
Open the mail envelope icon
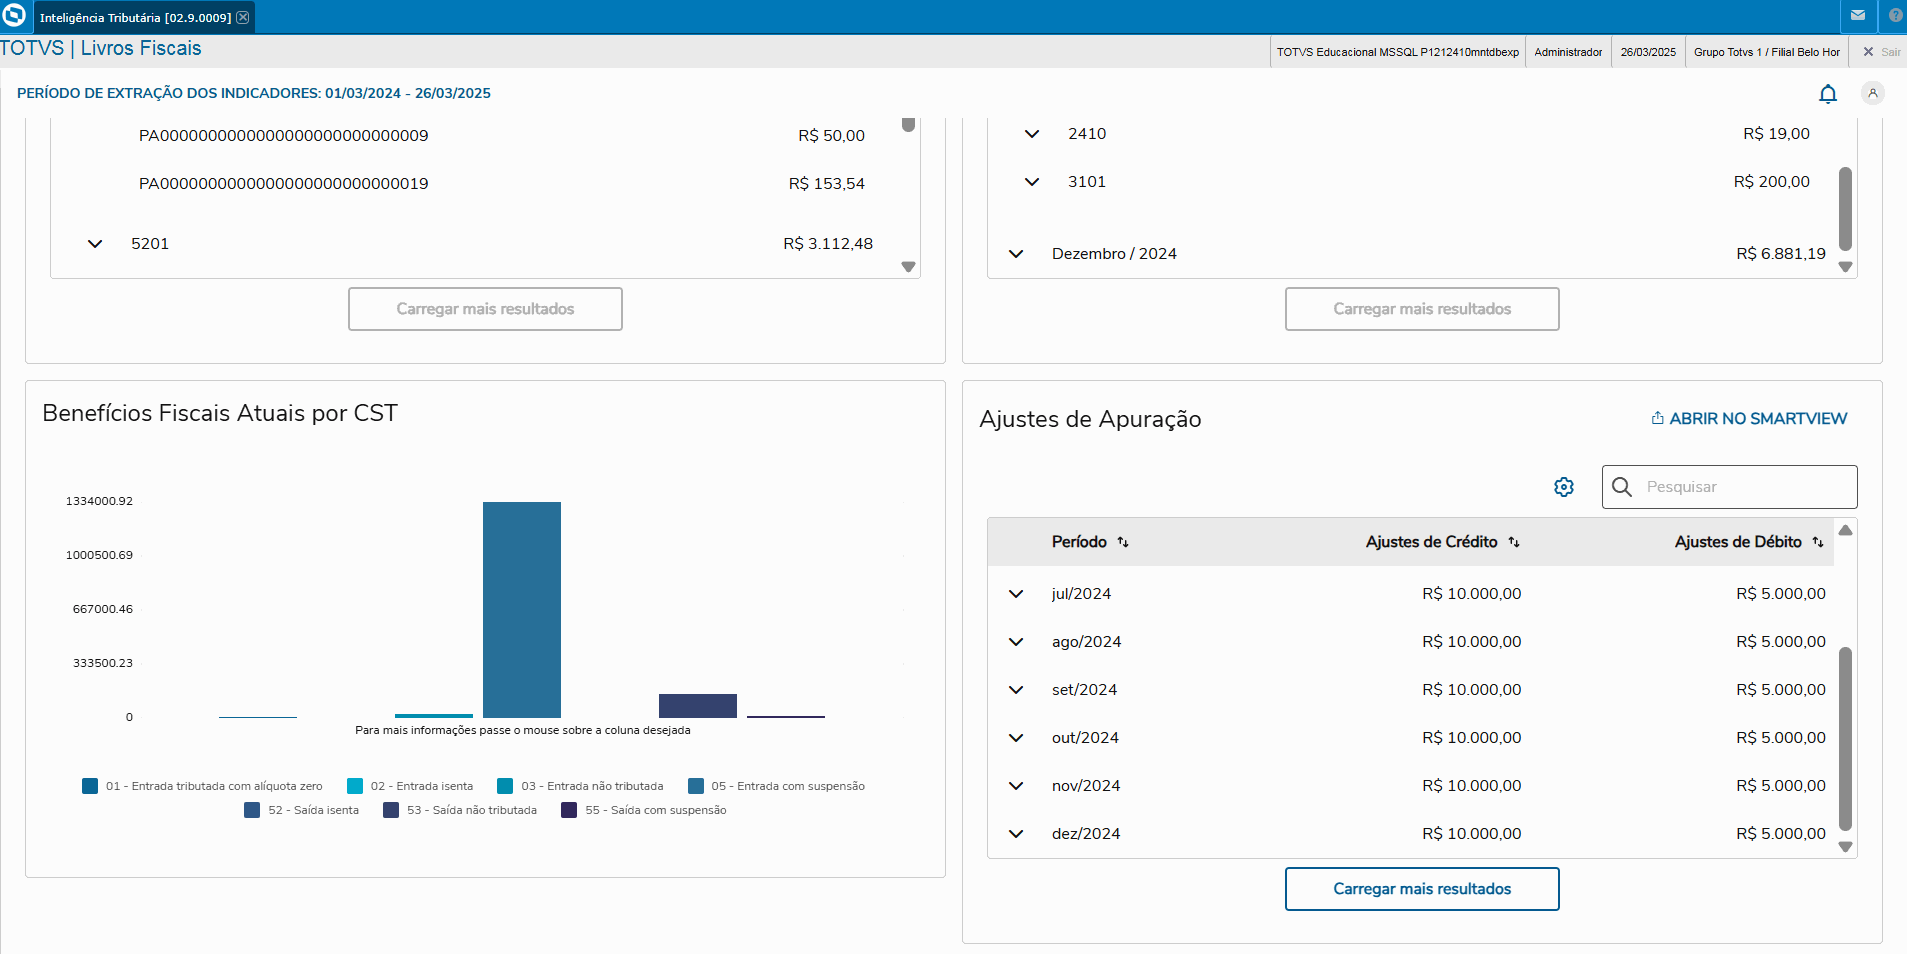pyautogui.click(x=1858, y=16)
